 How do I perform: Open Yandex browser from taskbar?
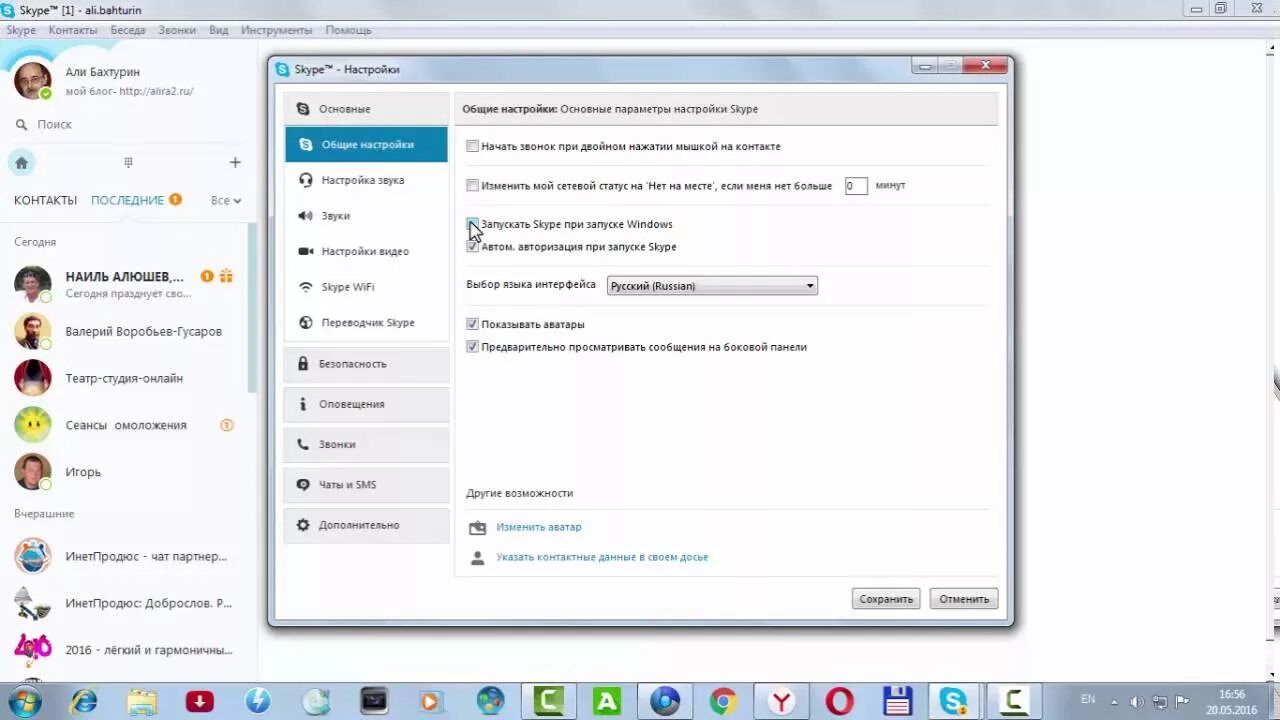click(781, 702)
